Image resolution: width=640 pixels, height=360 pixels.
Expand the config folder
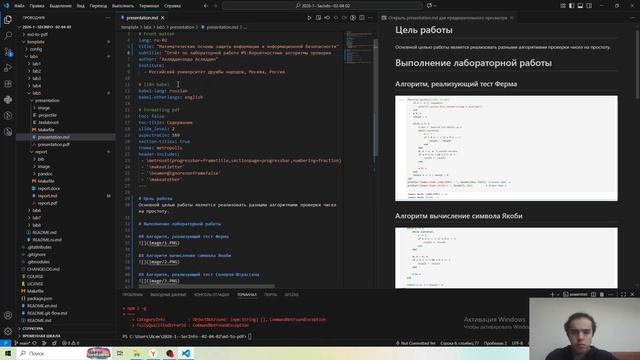[x=36, y=49]
